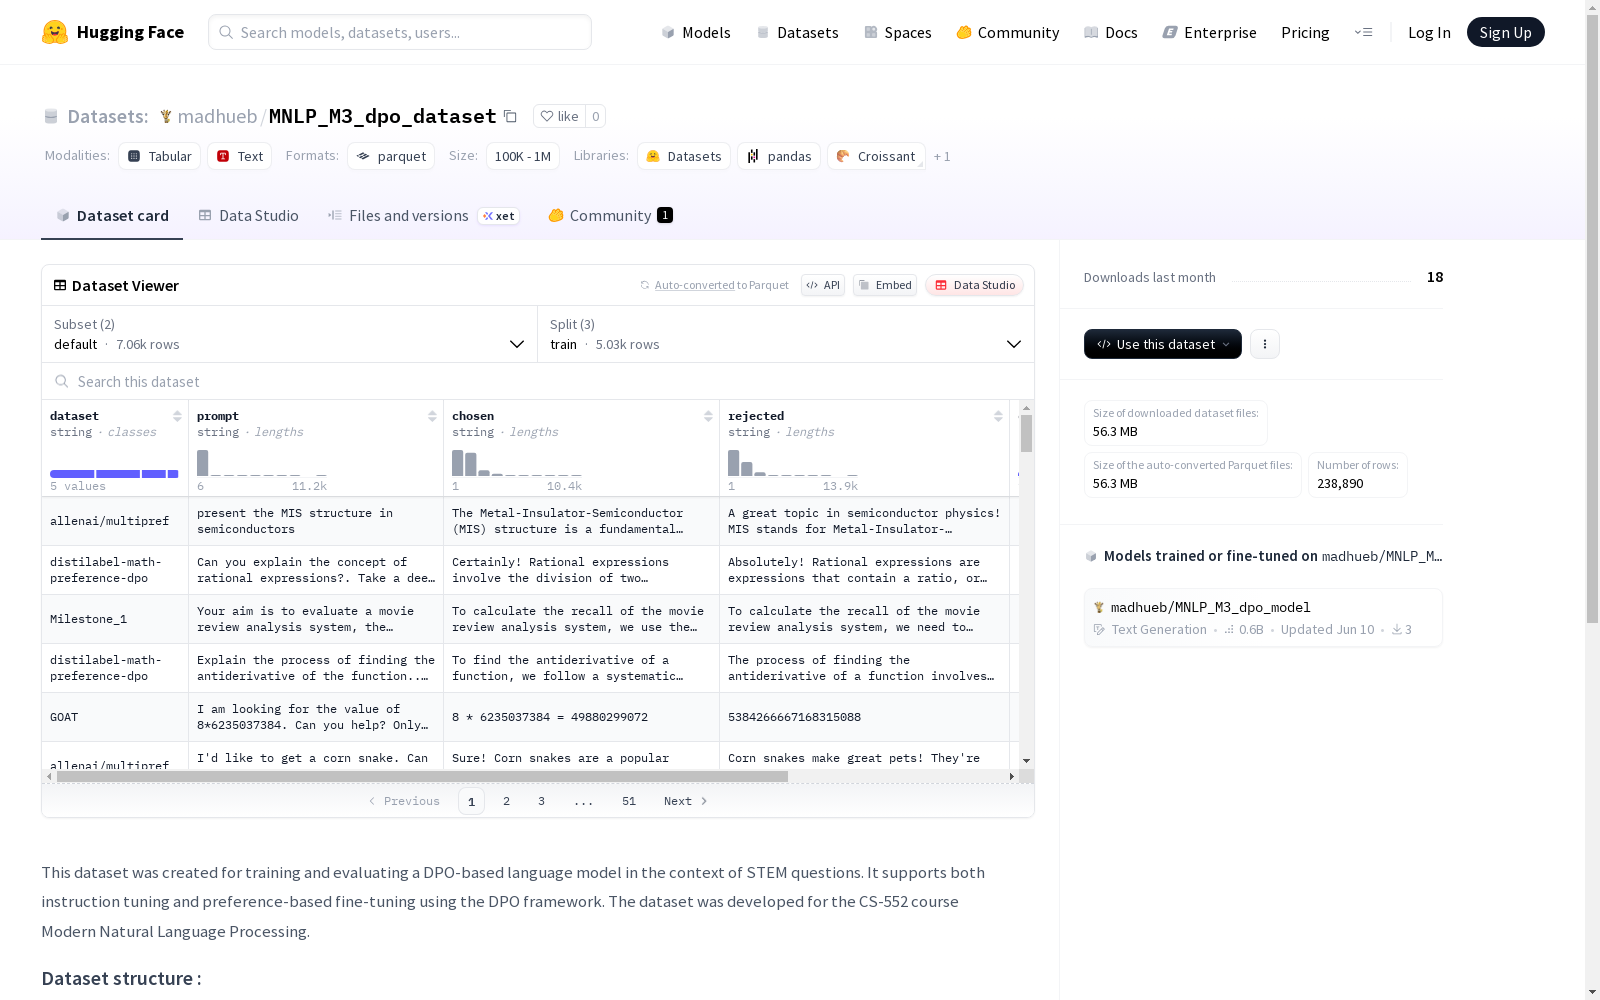The width and height of the screenshot is (1600, 1000).
Task: Click the dataset column classes bar chart
Action: click(114, 473)
